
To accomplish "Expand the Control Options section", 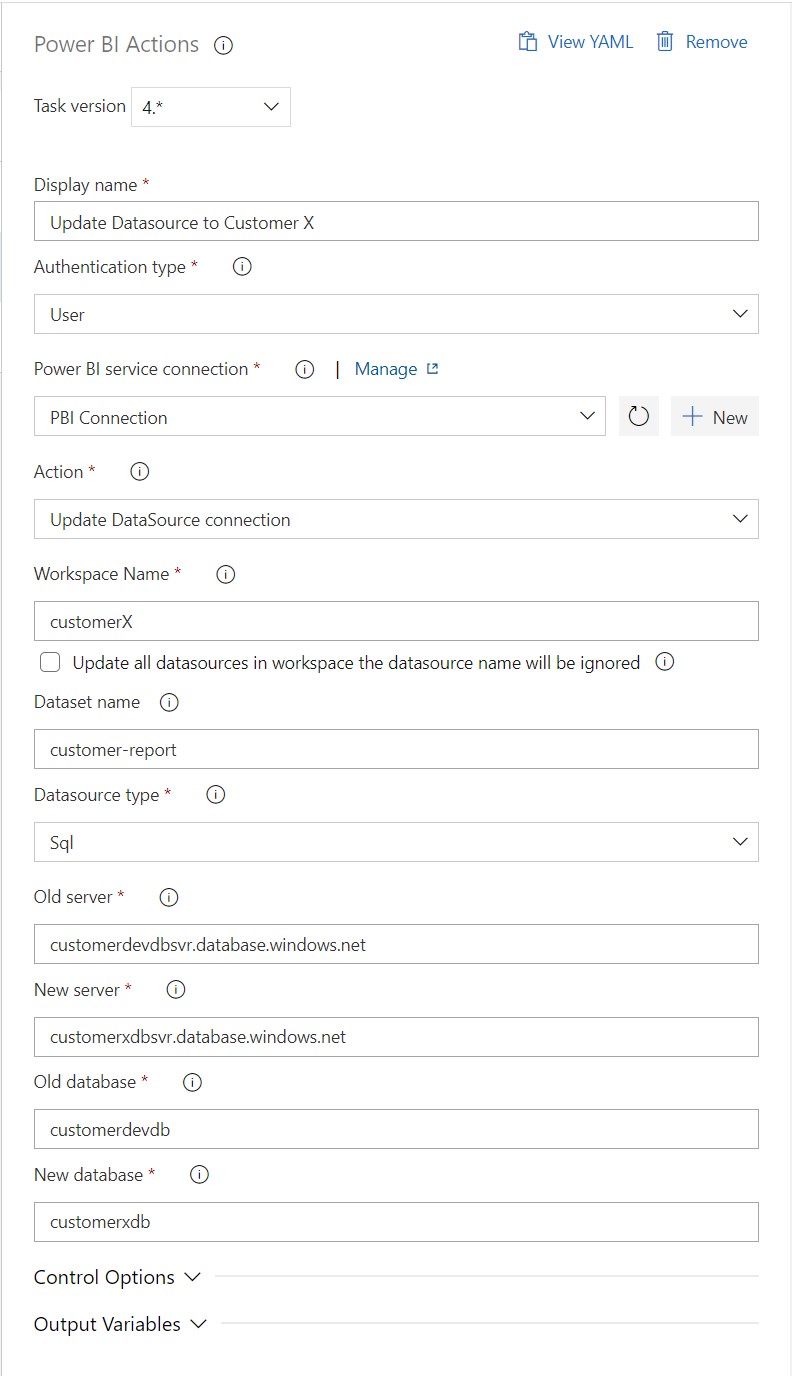I will point(117,1277).
